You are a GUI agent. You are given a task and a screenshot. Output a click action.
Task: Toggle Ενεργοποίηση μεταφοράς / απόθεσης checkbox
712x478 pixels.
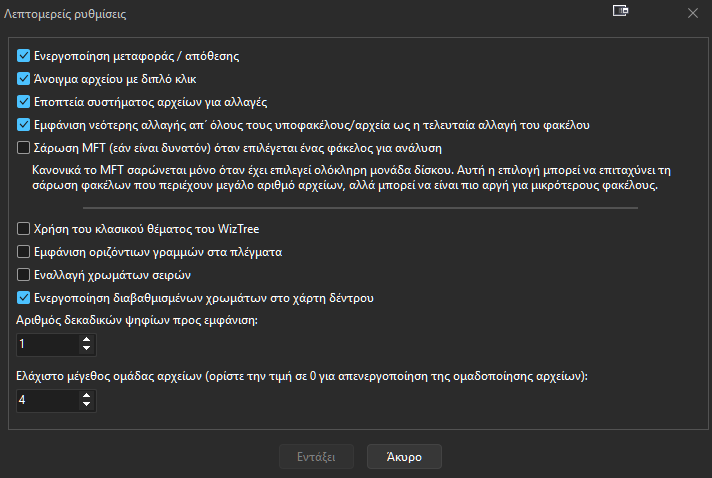pos(25,55)
